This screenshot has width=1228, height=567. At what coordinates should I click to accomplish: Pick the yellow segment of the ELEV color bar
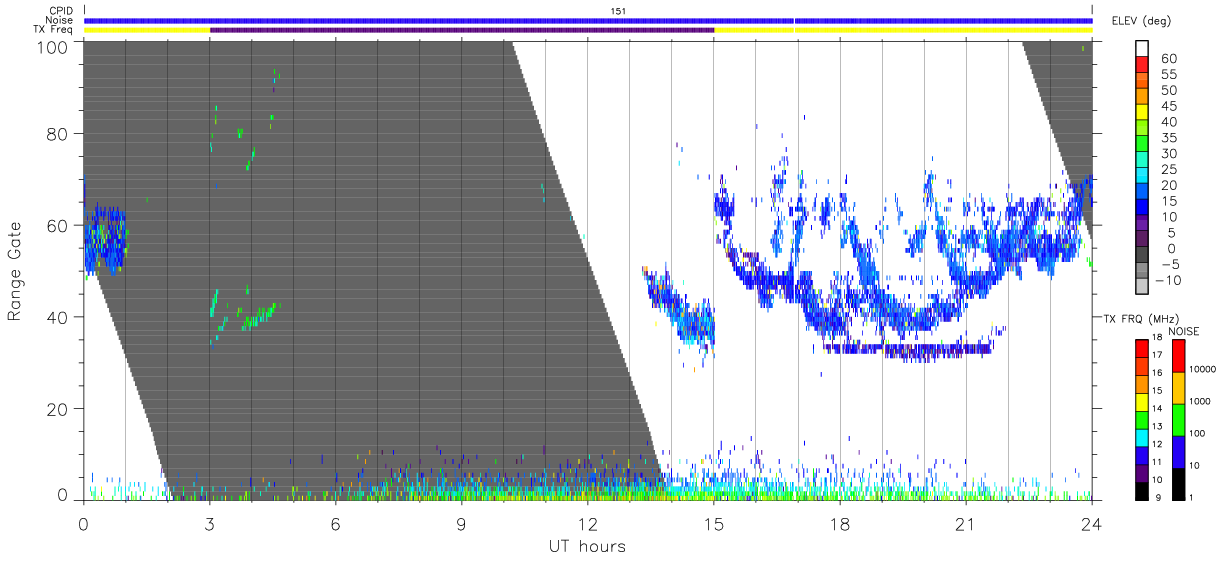(1143, 112)
